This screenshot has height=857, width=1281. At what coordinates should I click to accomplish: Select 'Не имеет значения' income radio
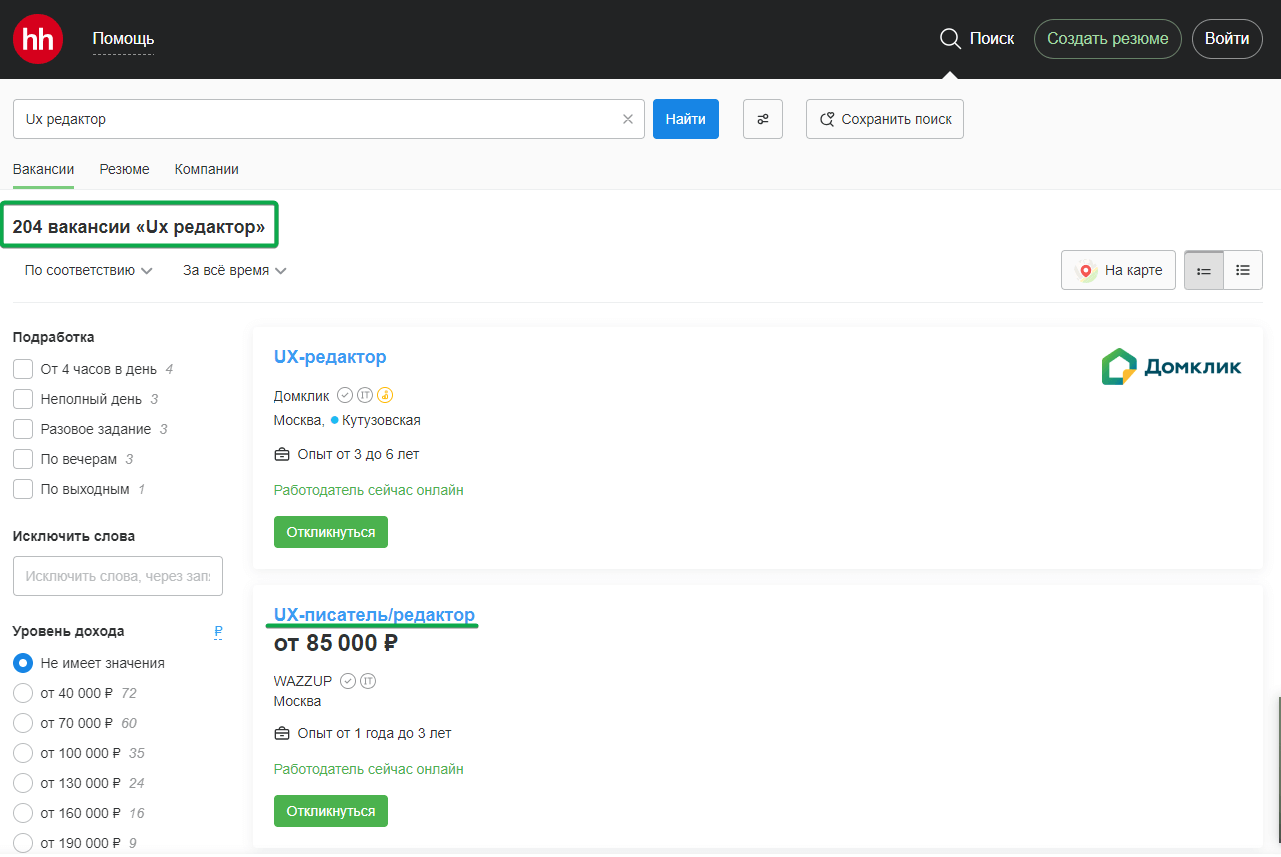(23, 663)
